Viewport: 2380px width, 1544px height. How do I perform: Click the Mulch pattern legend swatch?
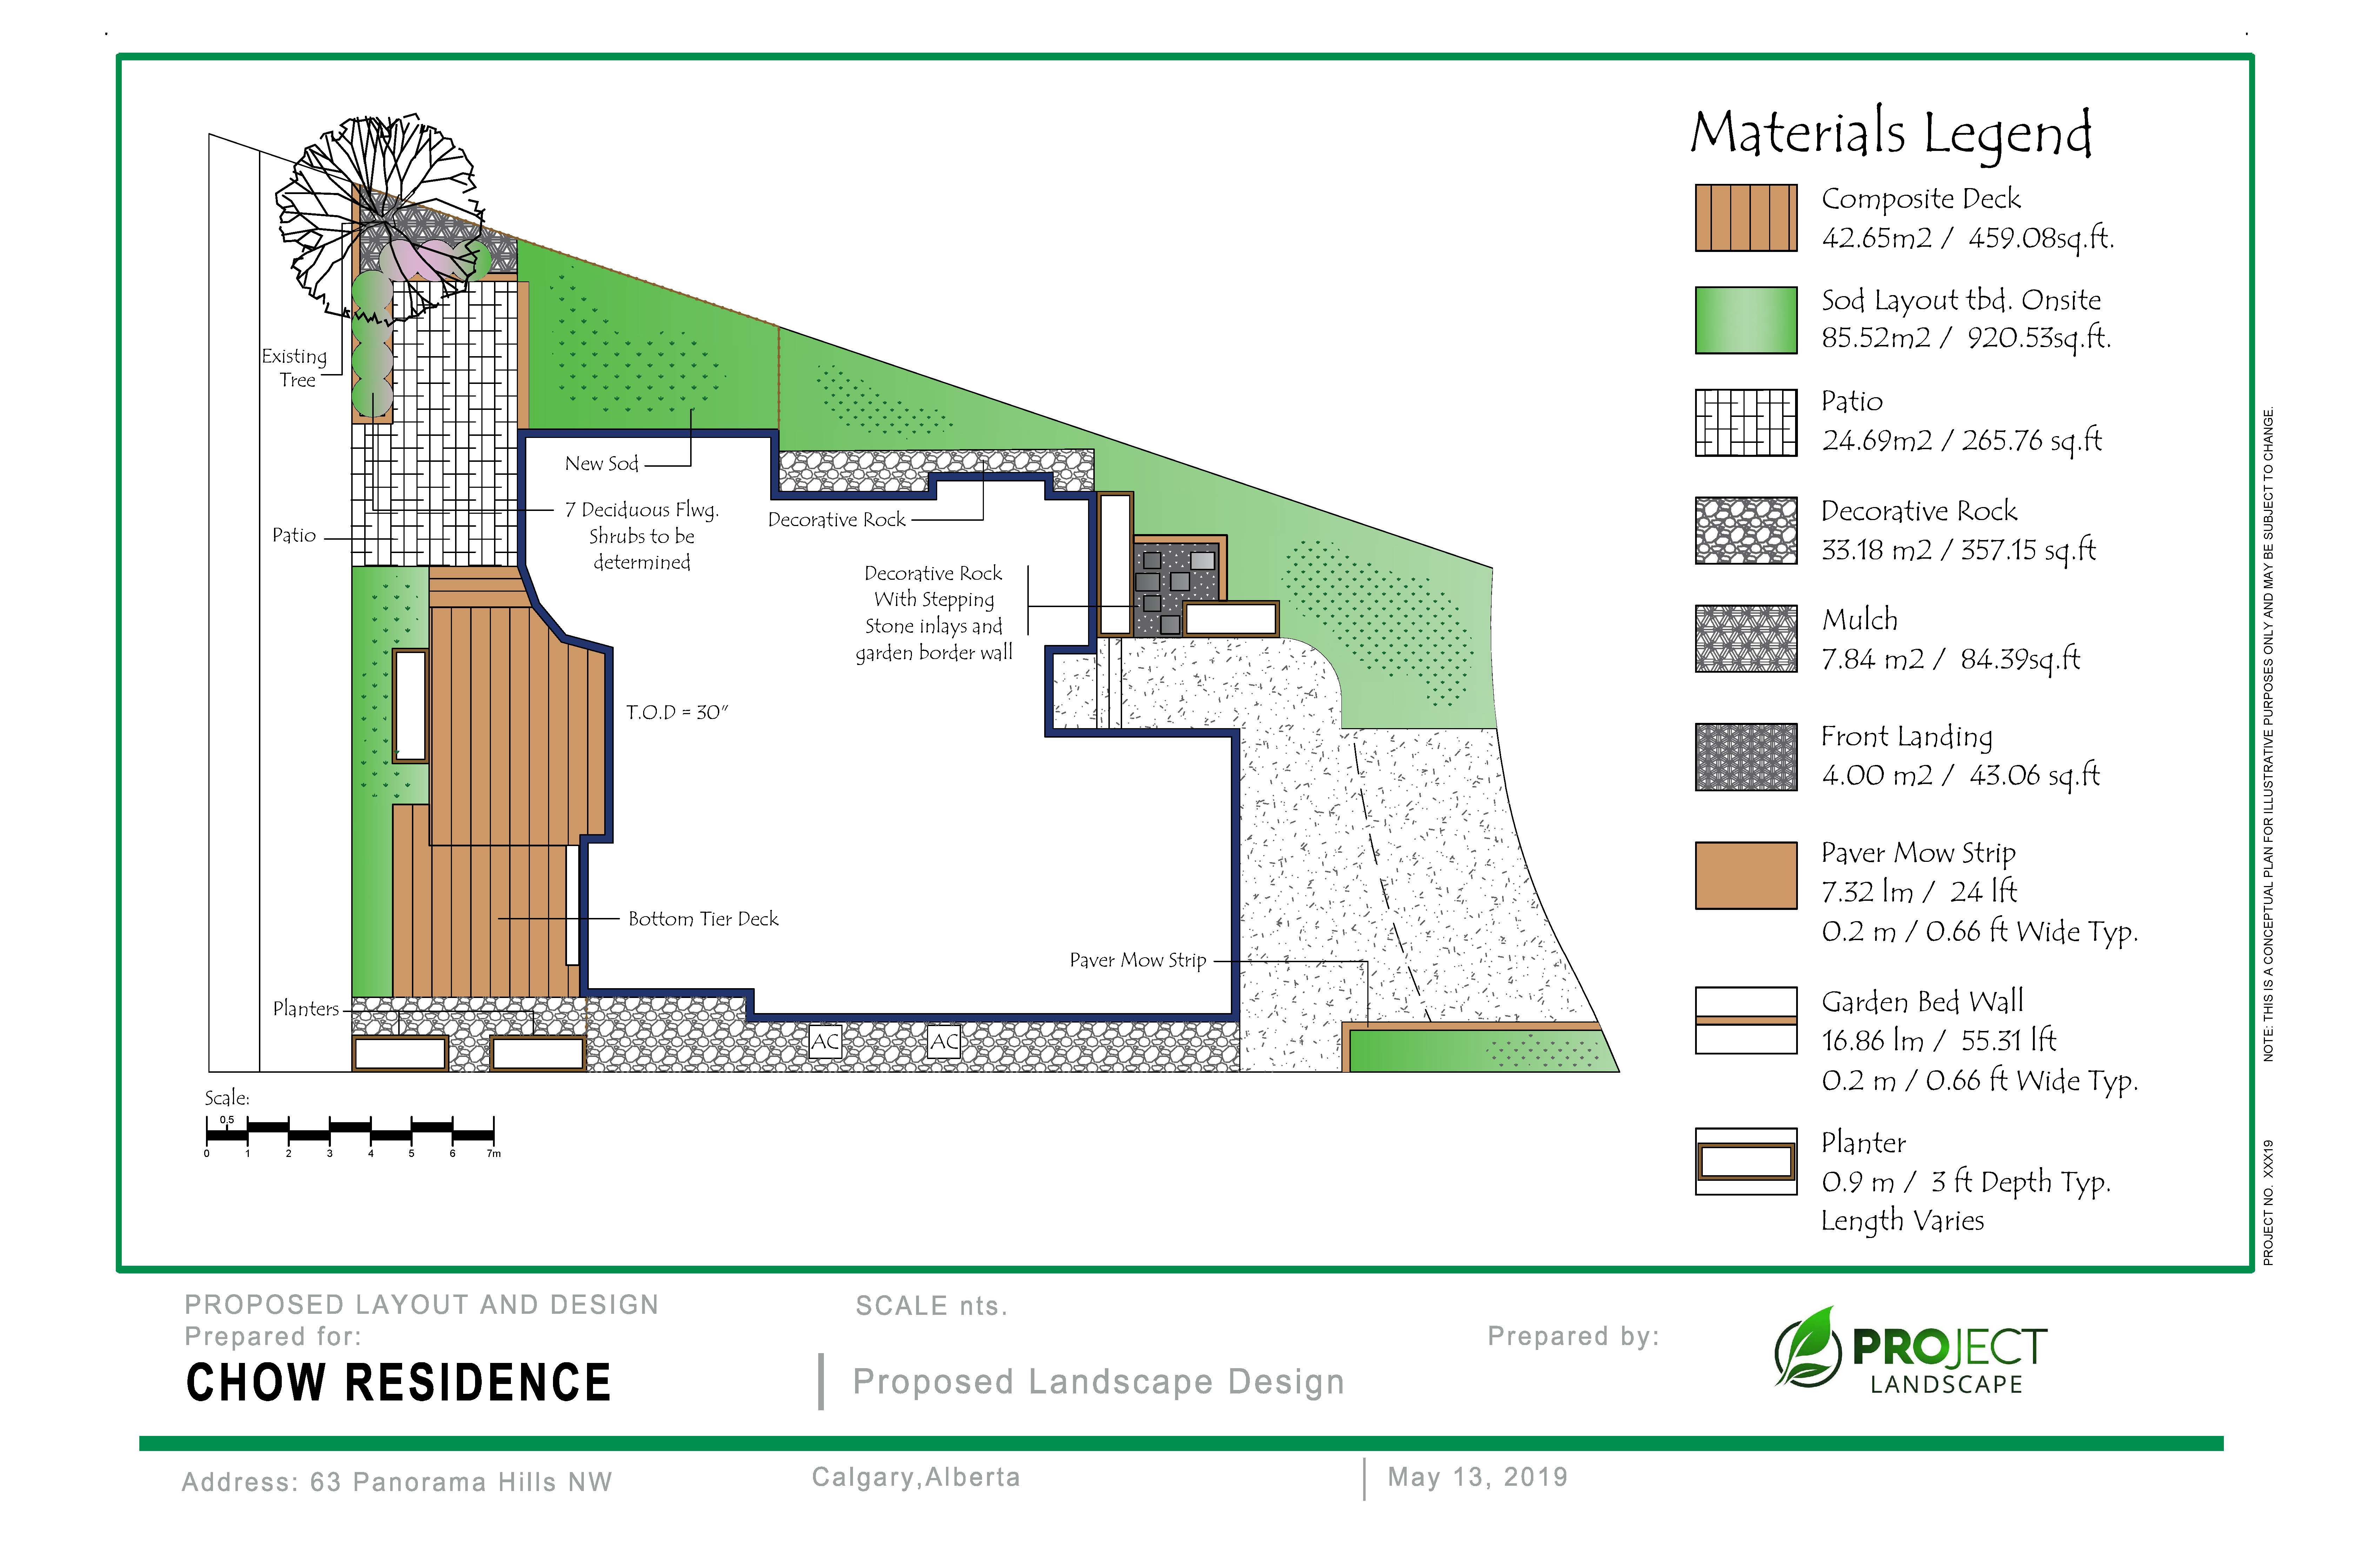tap(1746, 639)
